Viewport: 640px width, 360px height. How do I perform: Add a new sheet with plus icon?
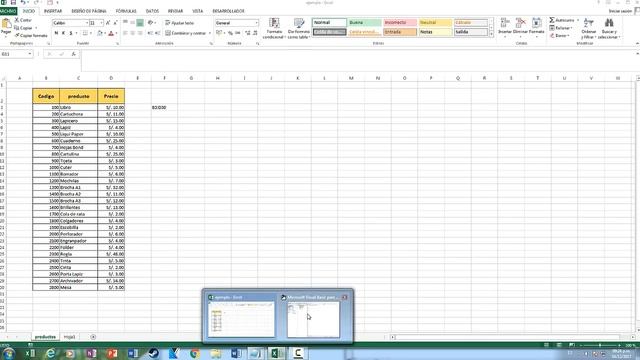(93, 337)
